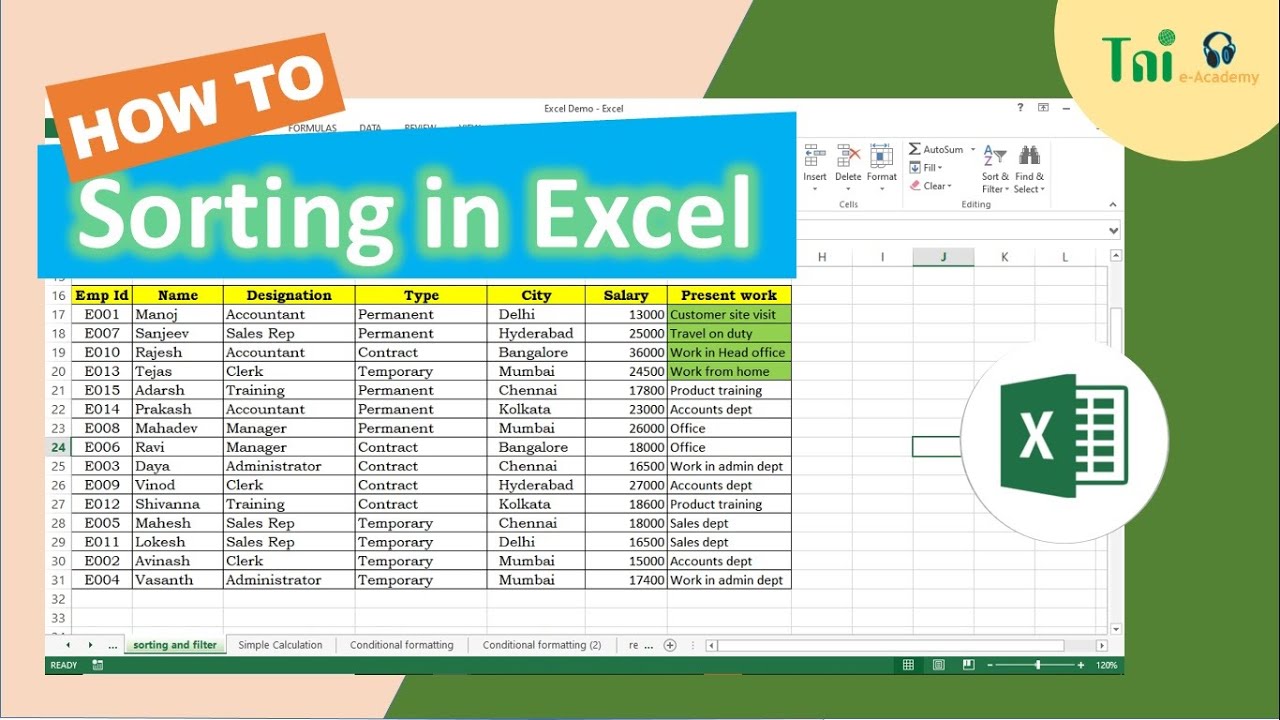The height and width of the screenshot is (720, 1280).
Task: Switch to Normal view icon
Action: coord(908,665)
